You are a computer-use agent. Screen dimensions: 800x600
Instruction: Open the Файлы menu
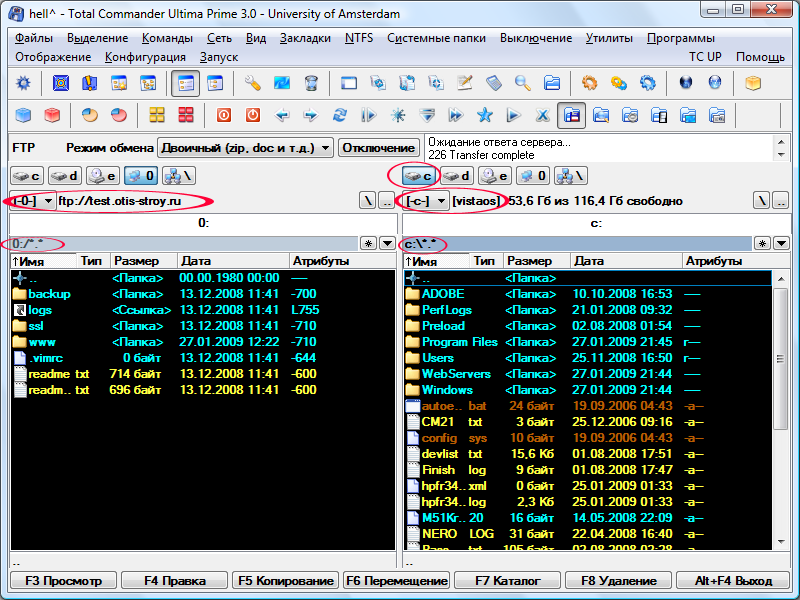(34, 38)
